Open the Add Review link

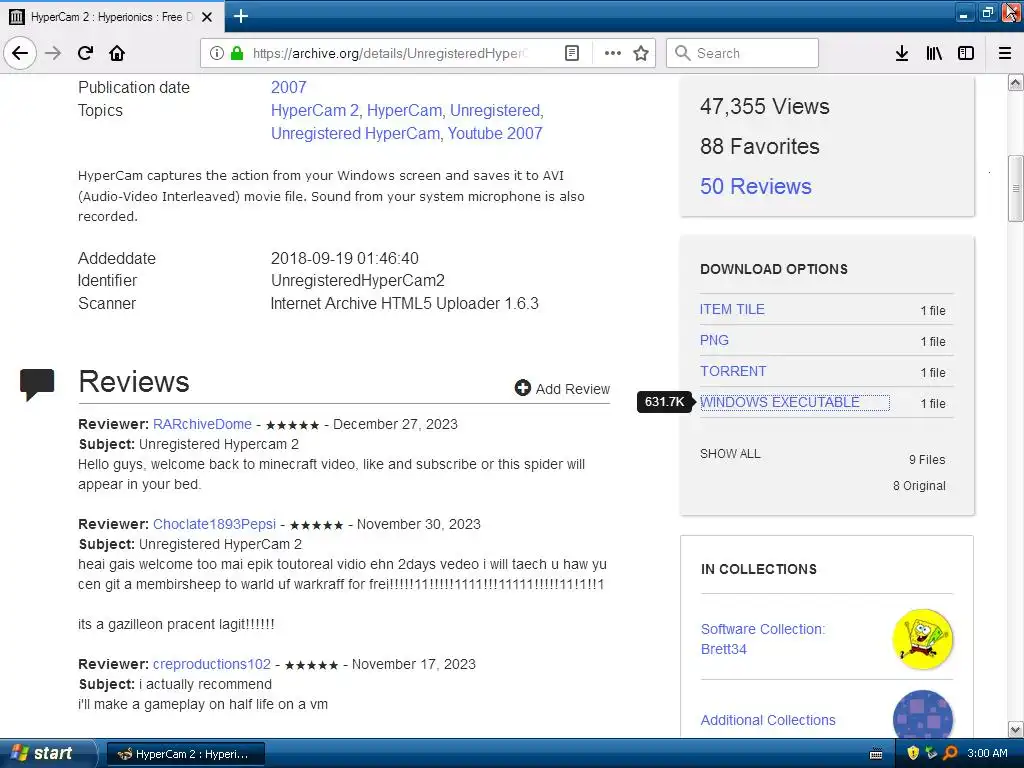573,389
